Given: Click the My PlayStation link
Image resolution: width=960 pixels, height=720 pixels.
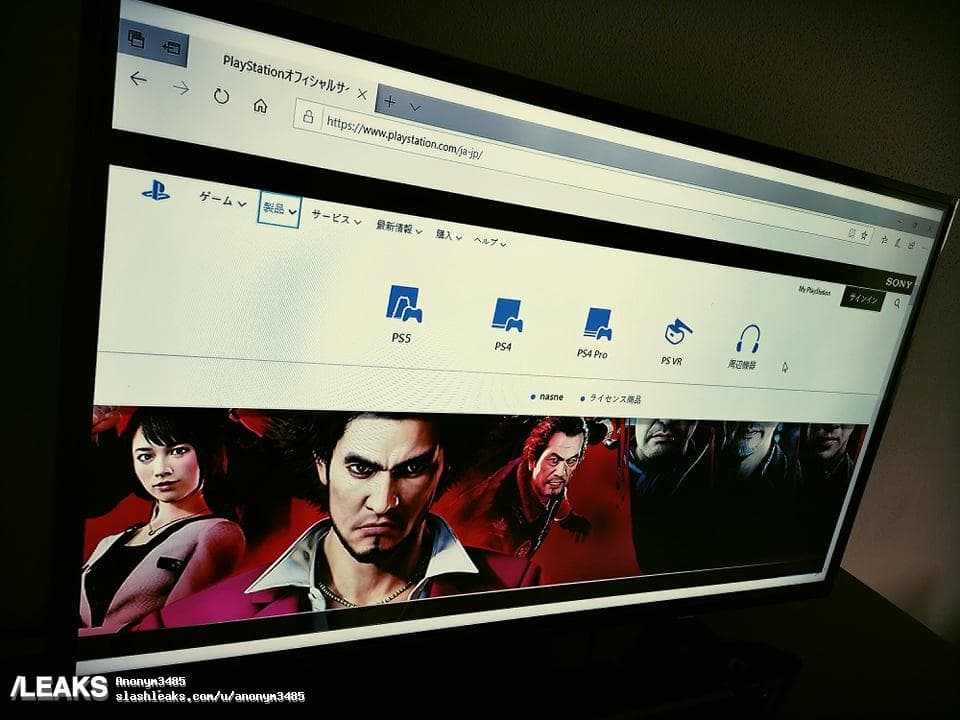Looking at the screenshot, I should [815, 290].
